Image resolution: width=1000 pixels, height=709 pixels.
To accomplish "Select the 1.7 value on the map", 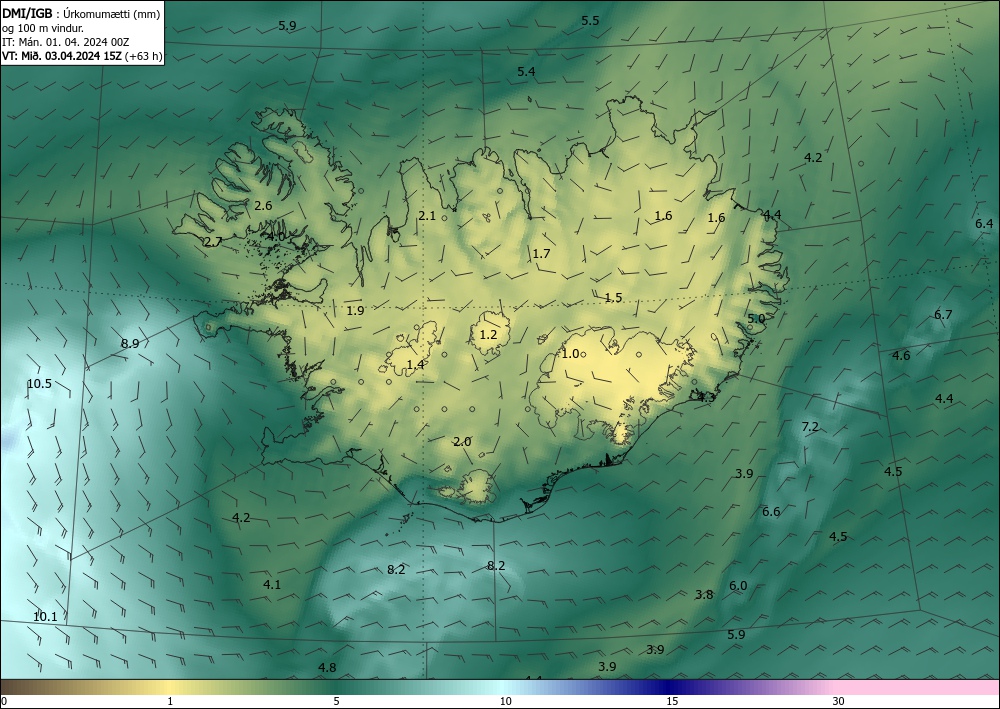I will pos(541,254).
